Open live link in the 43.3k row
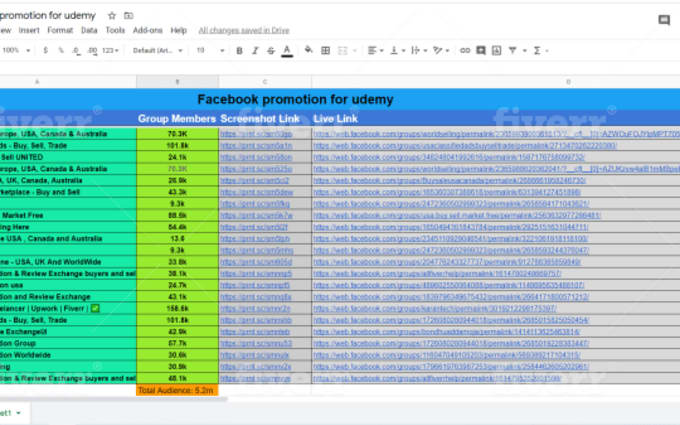Viewport: 680px width, 425px height. tap(447, 192)
